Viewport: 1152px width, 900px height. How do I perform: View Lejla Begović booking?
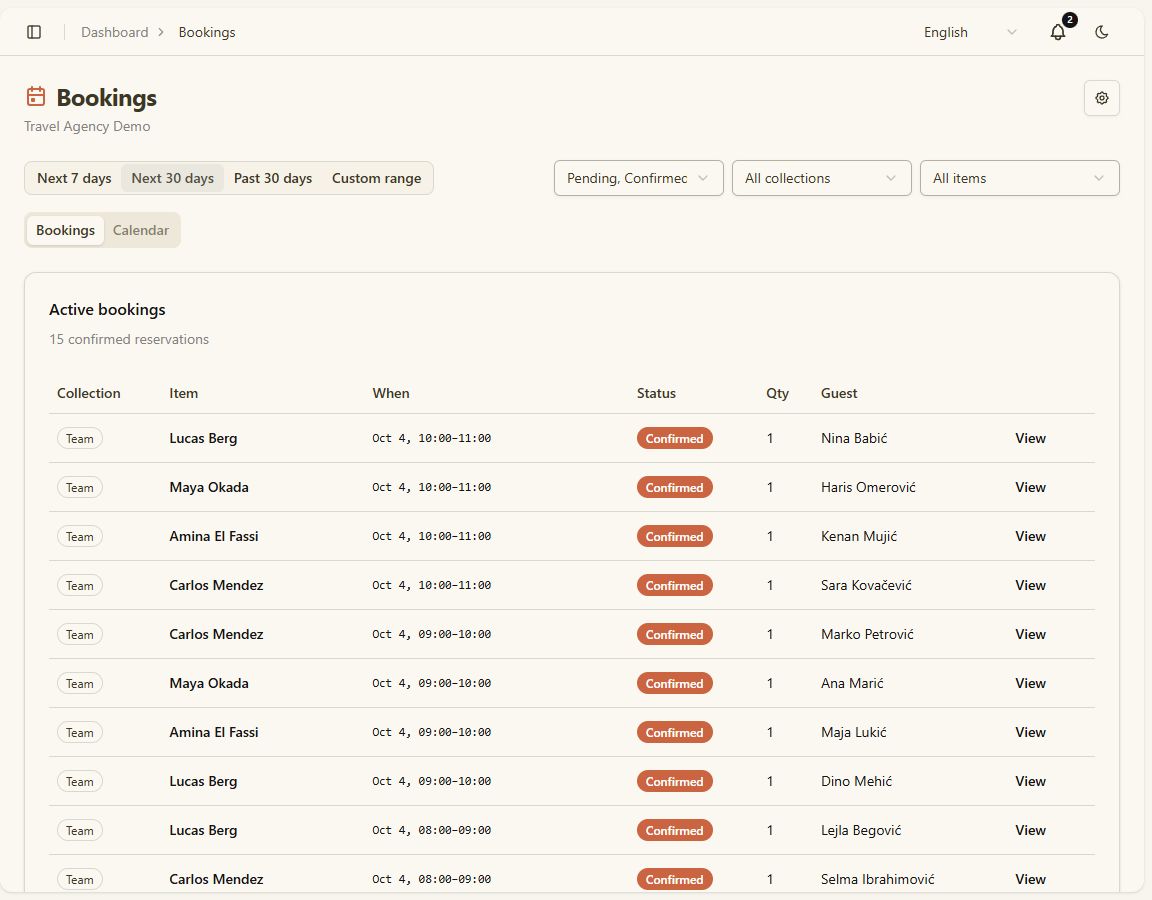point(1030,830)
